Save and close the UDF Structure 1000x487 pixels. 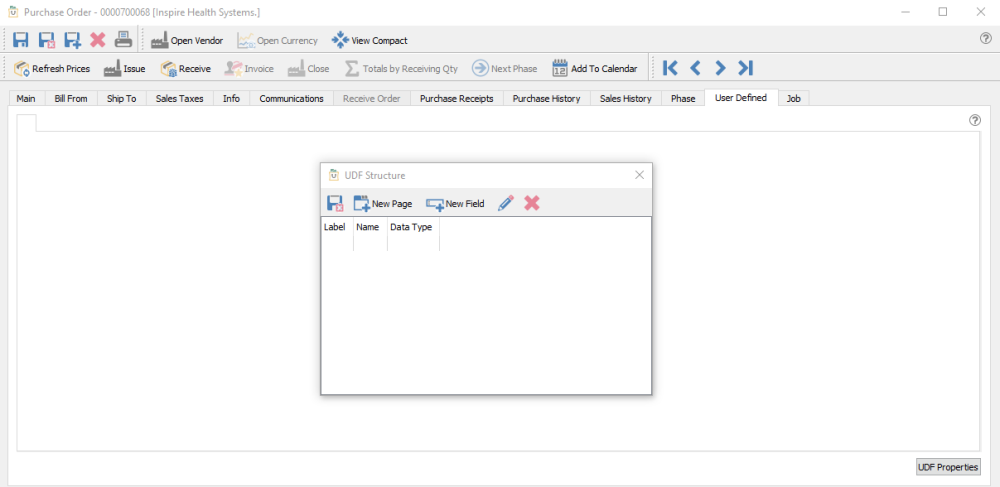335,203
